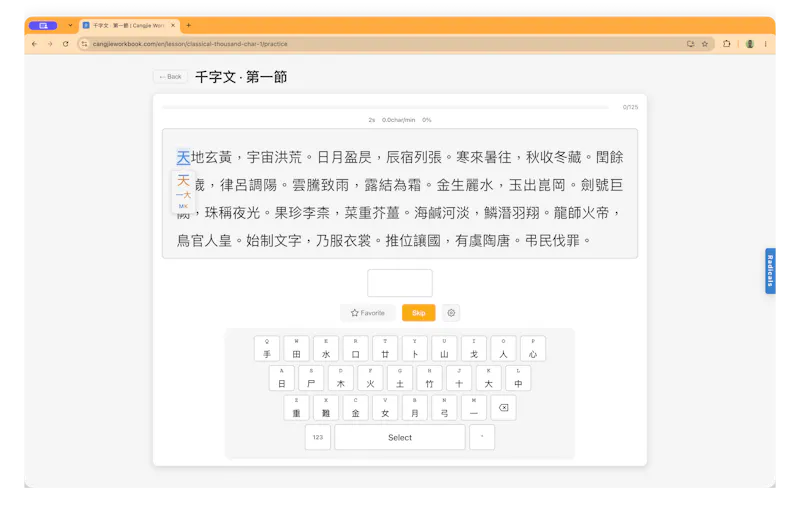The width and height of the screenshot is (800, 520).
Task: Tap the H key labeled 竹
Action: coord(430,378)
